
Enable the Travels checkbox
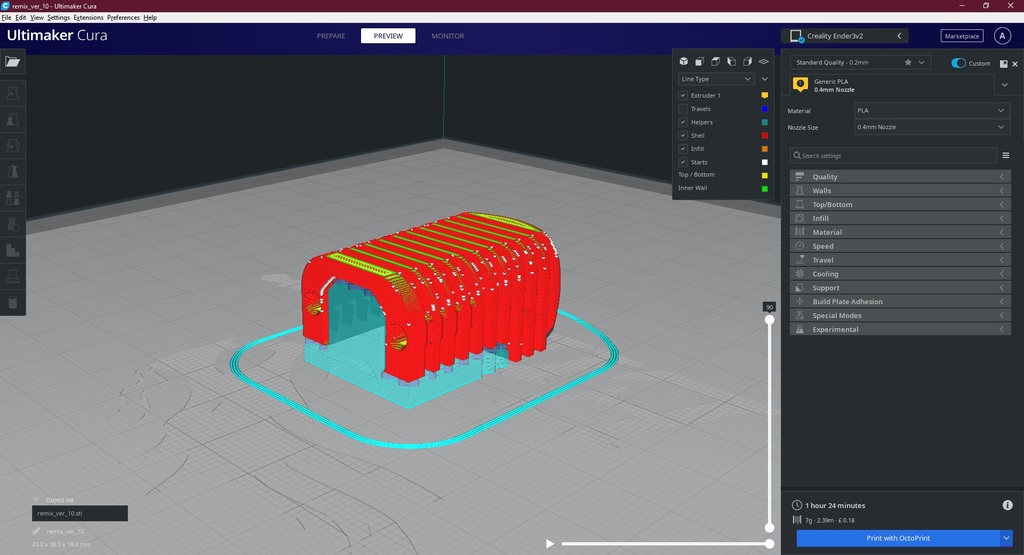(683, 109)
